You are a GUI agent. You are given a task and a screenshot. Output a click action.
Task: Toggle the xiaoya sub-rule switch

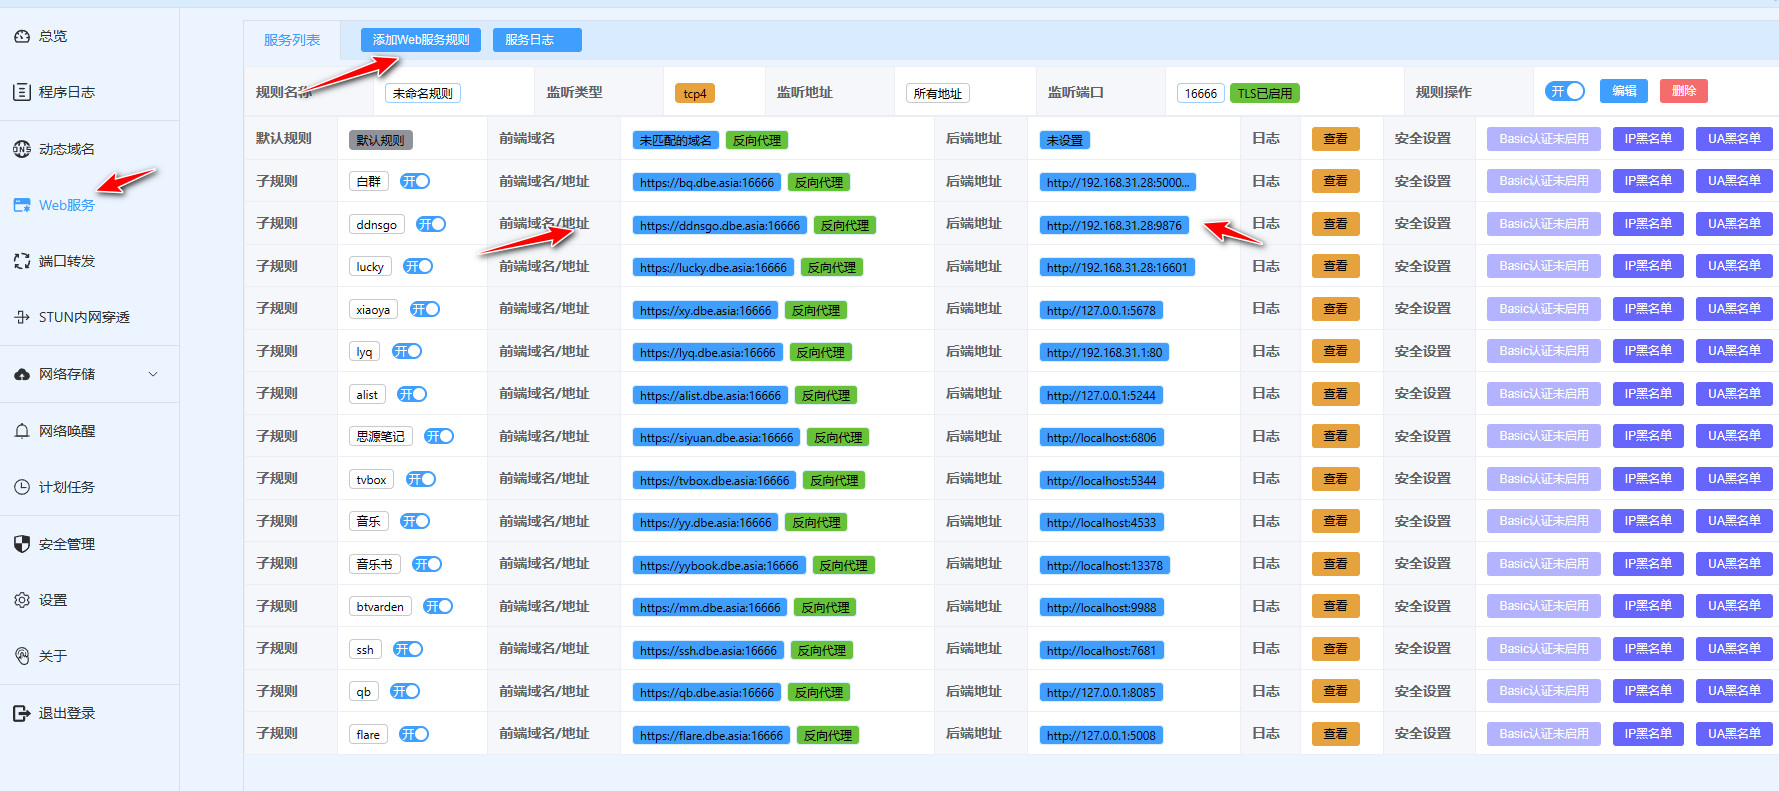[425, 309]
